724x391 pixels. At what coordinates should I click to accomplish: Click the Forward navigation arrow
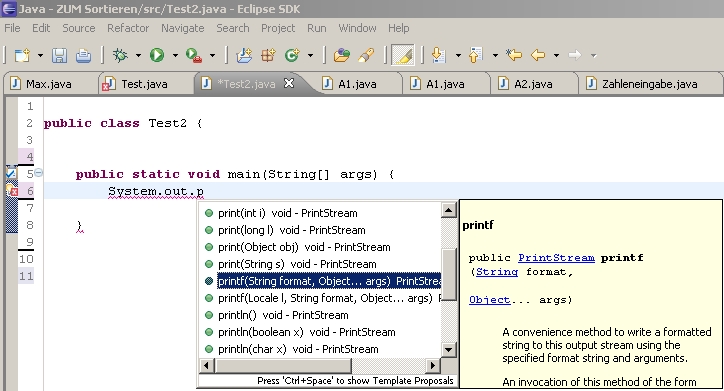[575, 55]
